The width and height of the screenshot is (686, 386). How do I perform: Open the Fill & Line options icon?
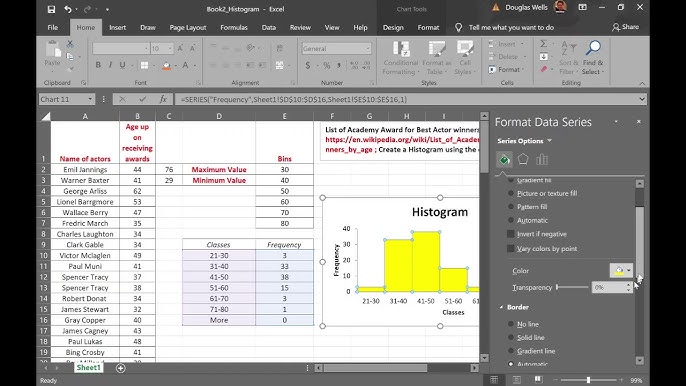coord(504,160)
